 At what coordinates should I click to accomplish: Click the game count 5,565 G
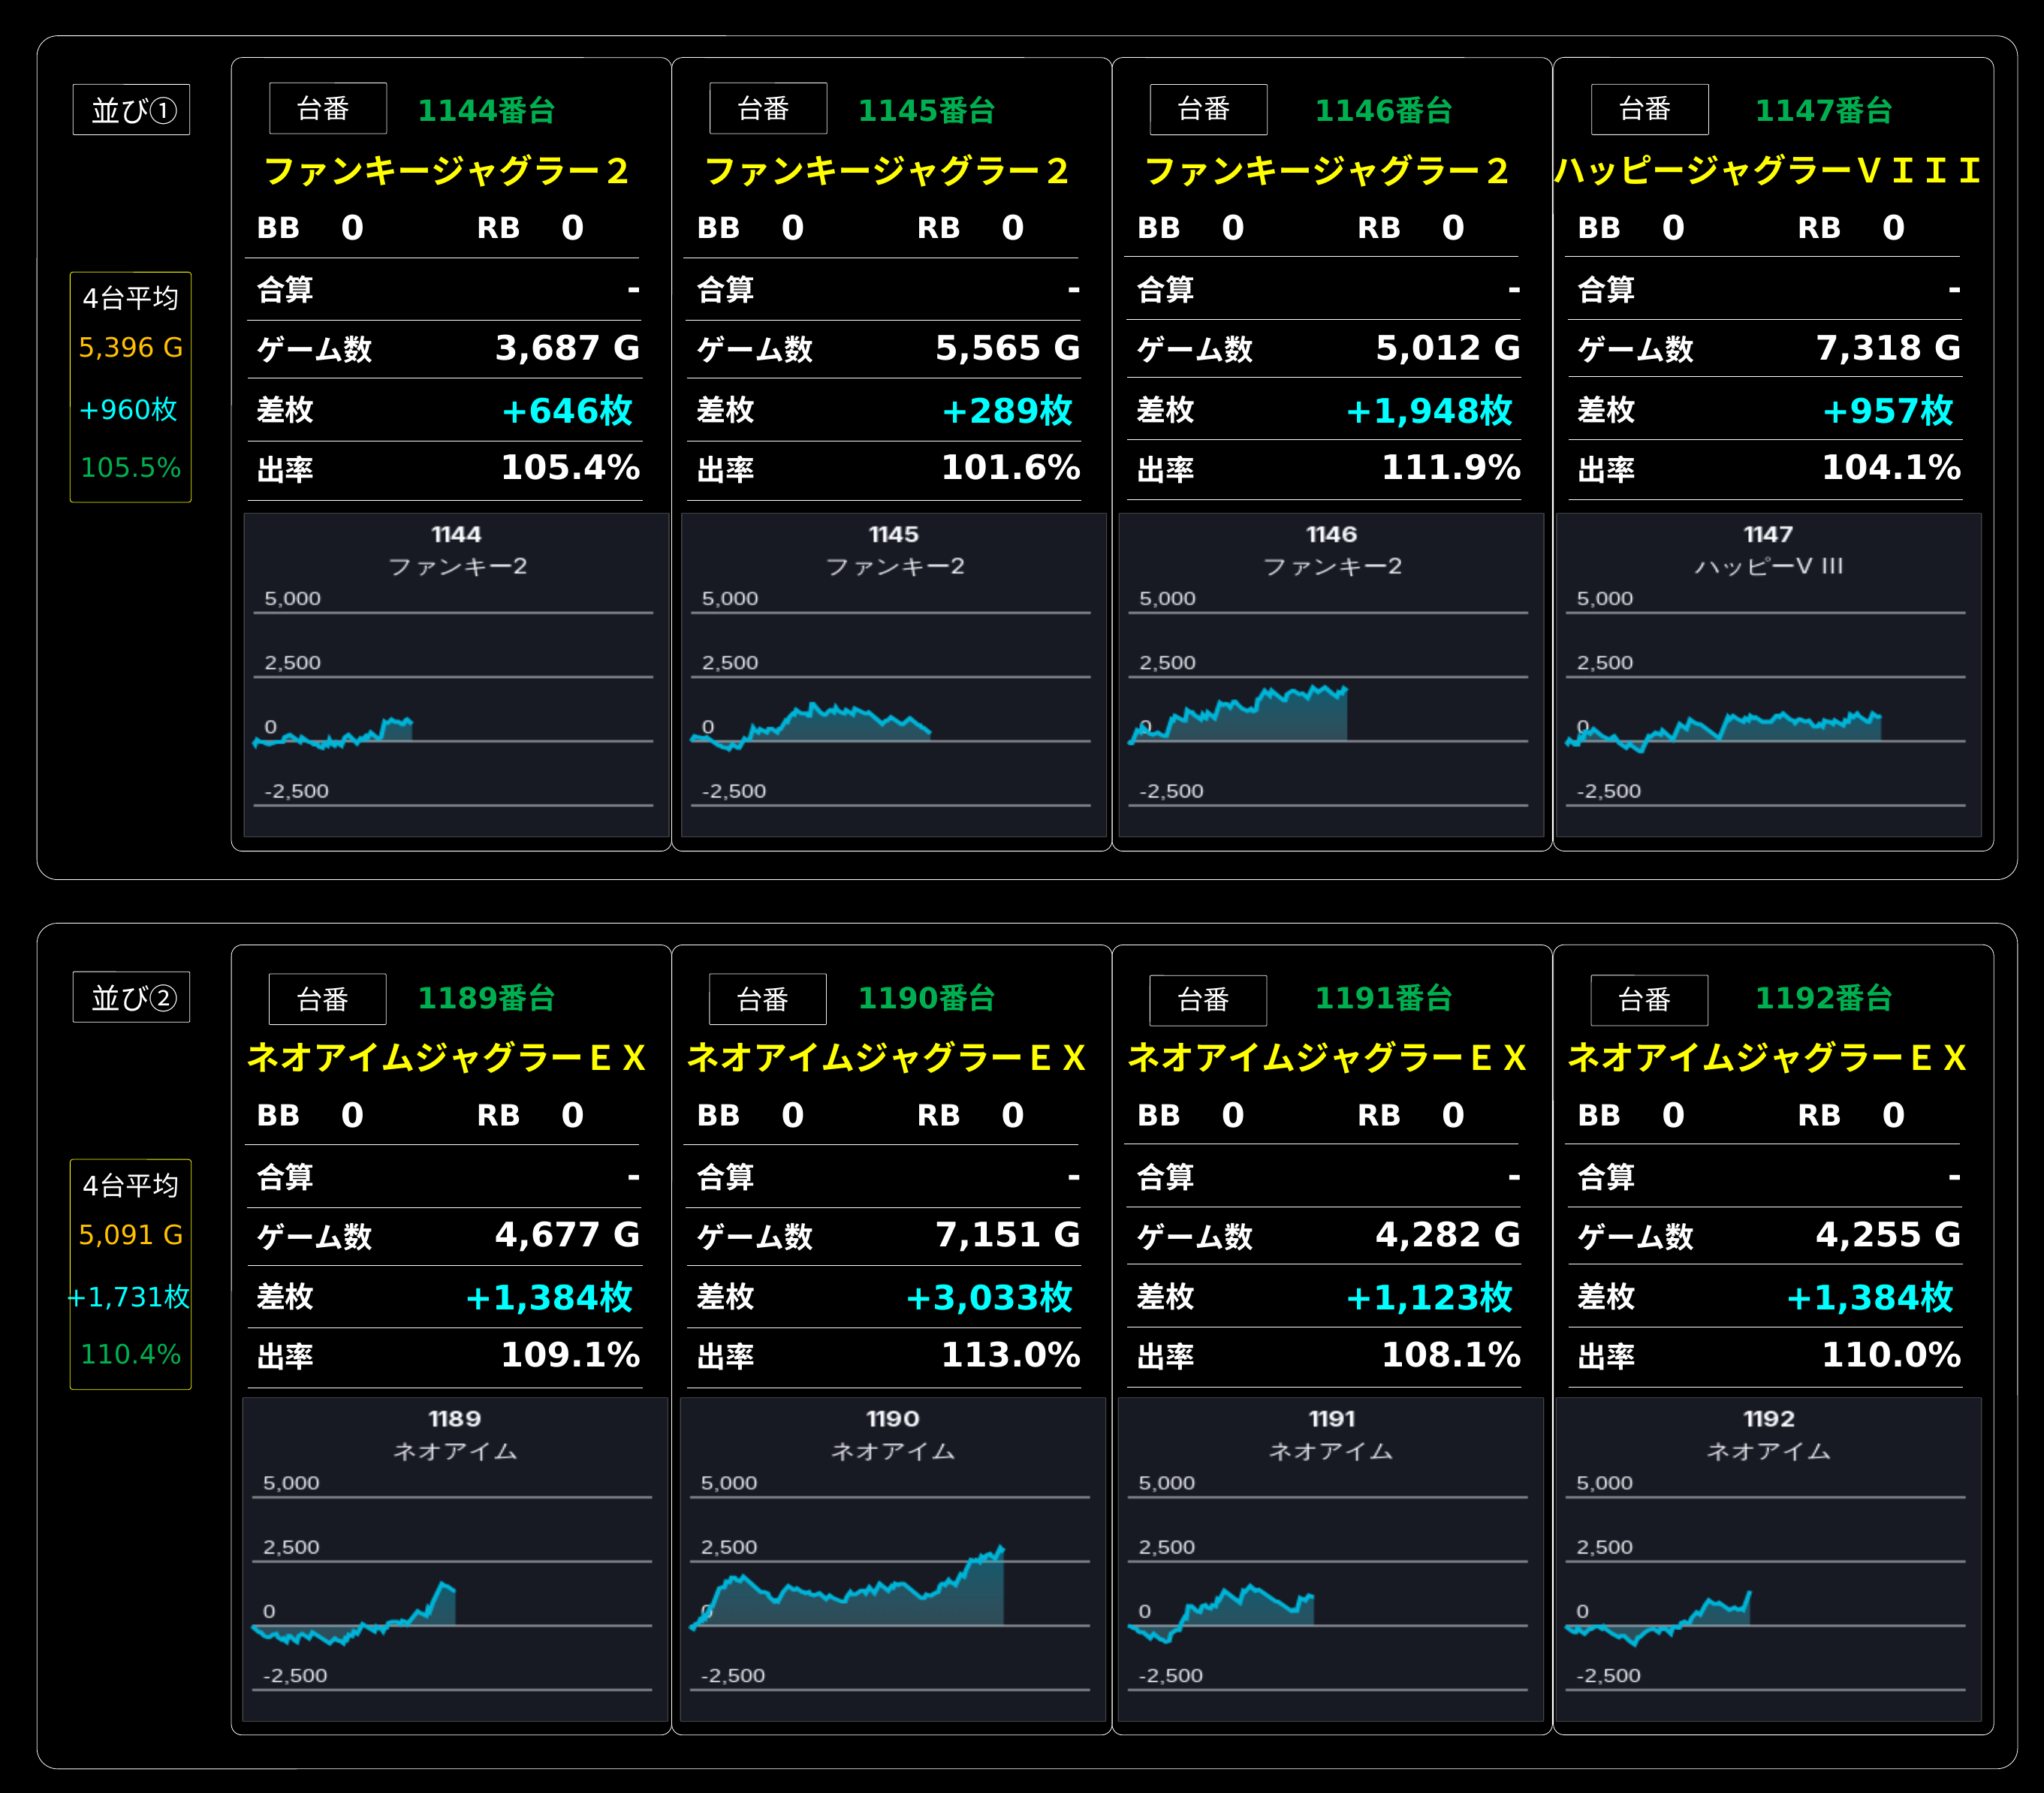1007,348
